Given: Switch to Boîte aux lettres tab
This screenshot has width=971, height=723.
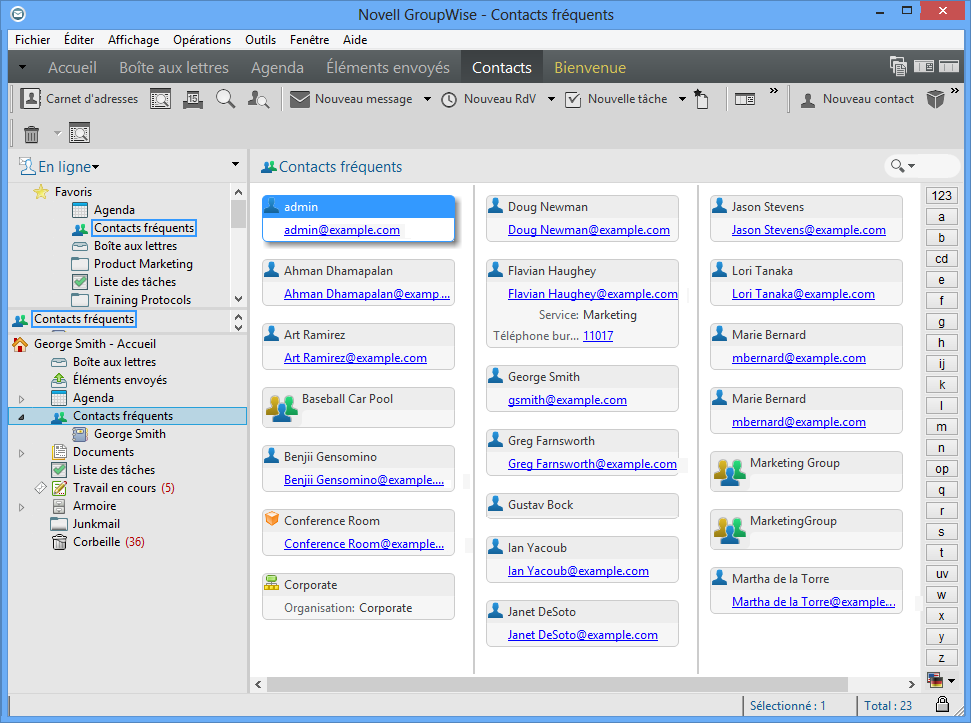Looking at the screenshot, I should click(174, 67).
